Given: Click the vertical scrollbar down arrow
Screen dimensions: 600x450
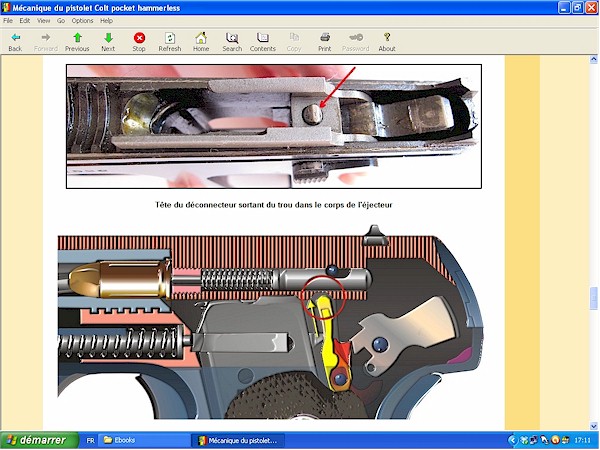Looking at the screenshot, I should point(593,424).
